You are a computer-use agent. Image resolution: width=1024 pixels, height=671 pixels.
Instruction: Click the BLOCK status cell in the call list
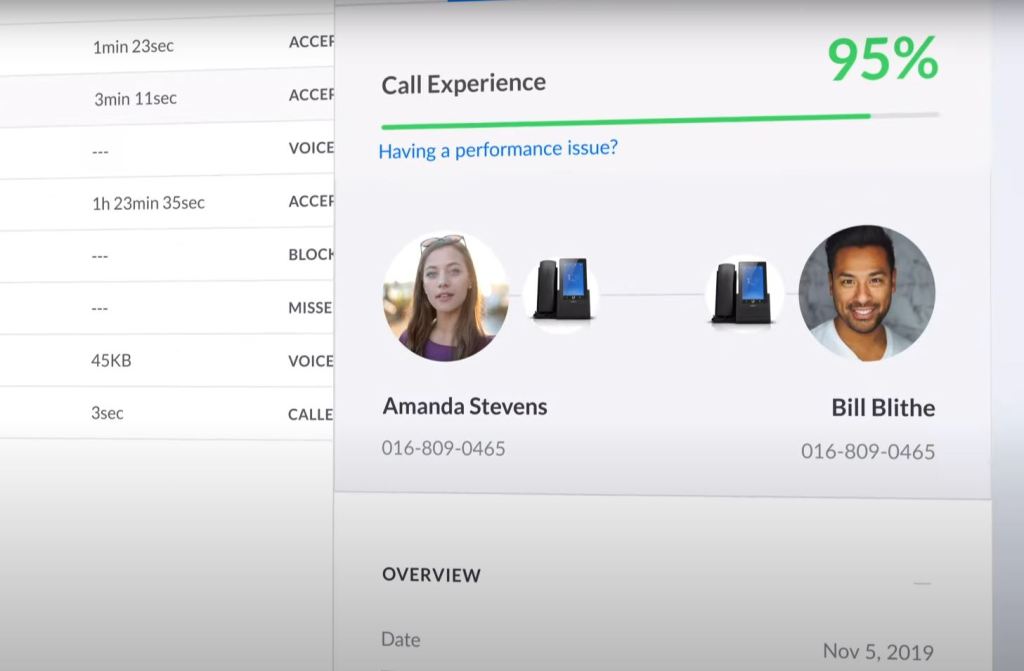pos(311,254)
